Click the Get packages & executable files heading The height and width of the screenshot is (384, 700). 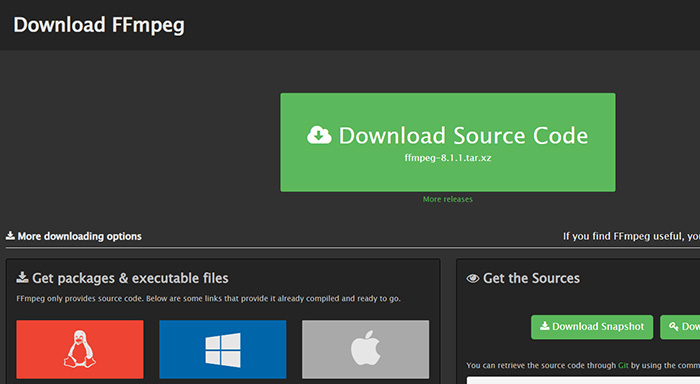[122, 278]
